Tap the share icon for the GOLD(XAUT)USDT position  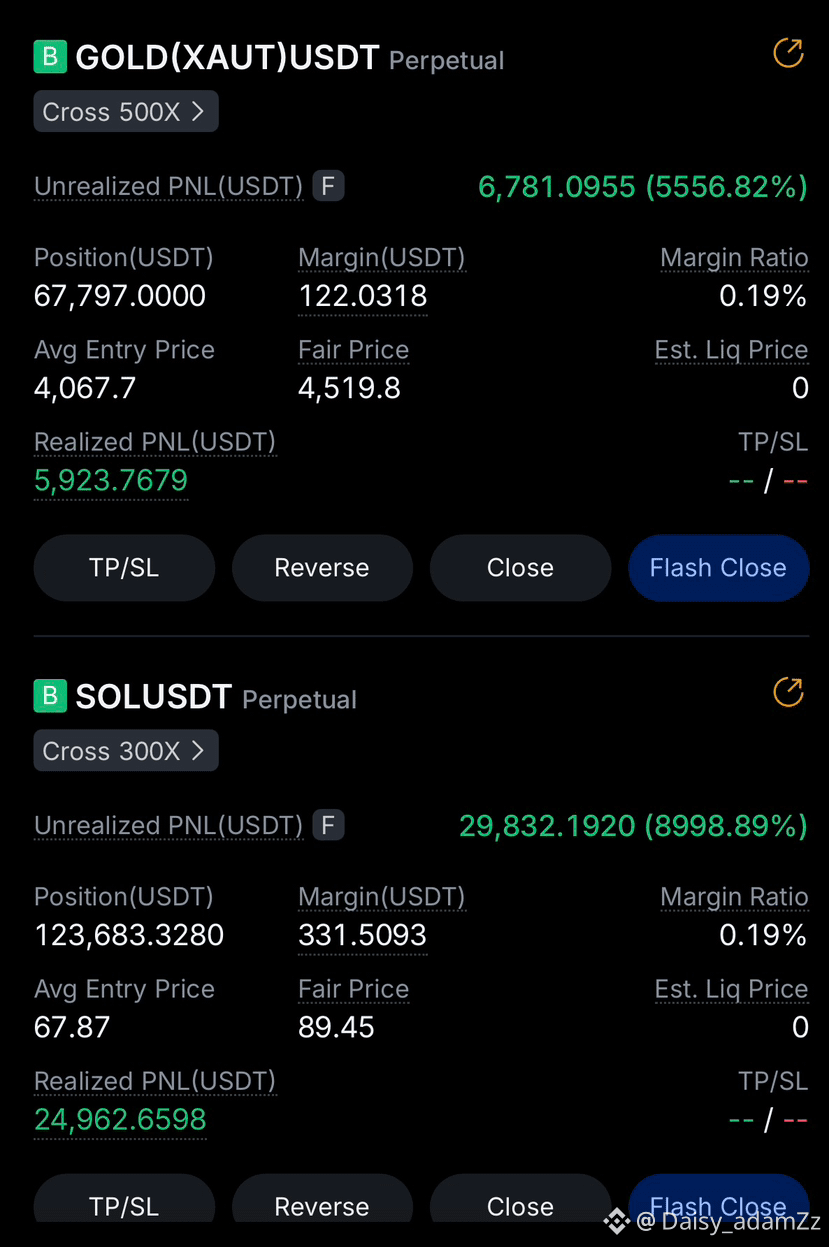click(788, 53)
